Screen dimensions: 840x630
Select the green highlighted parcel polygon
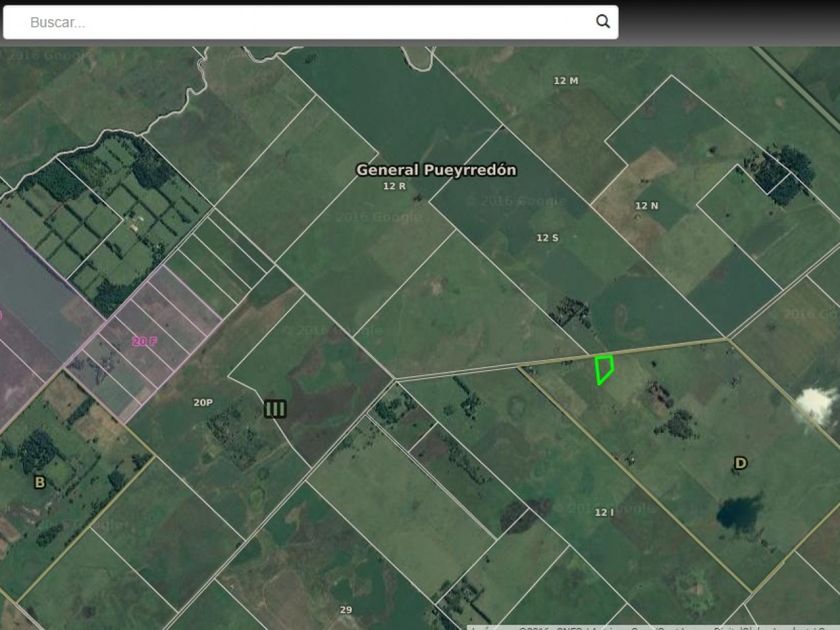[x=604, y=369]
